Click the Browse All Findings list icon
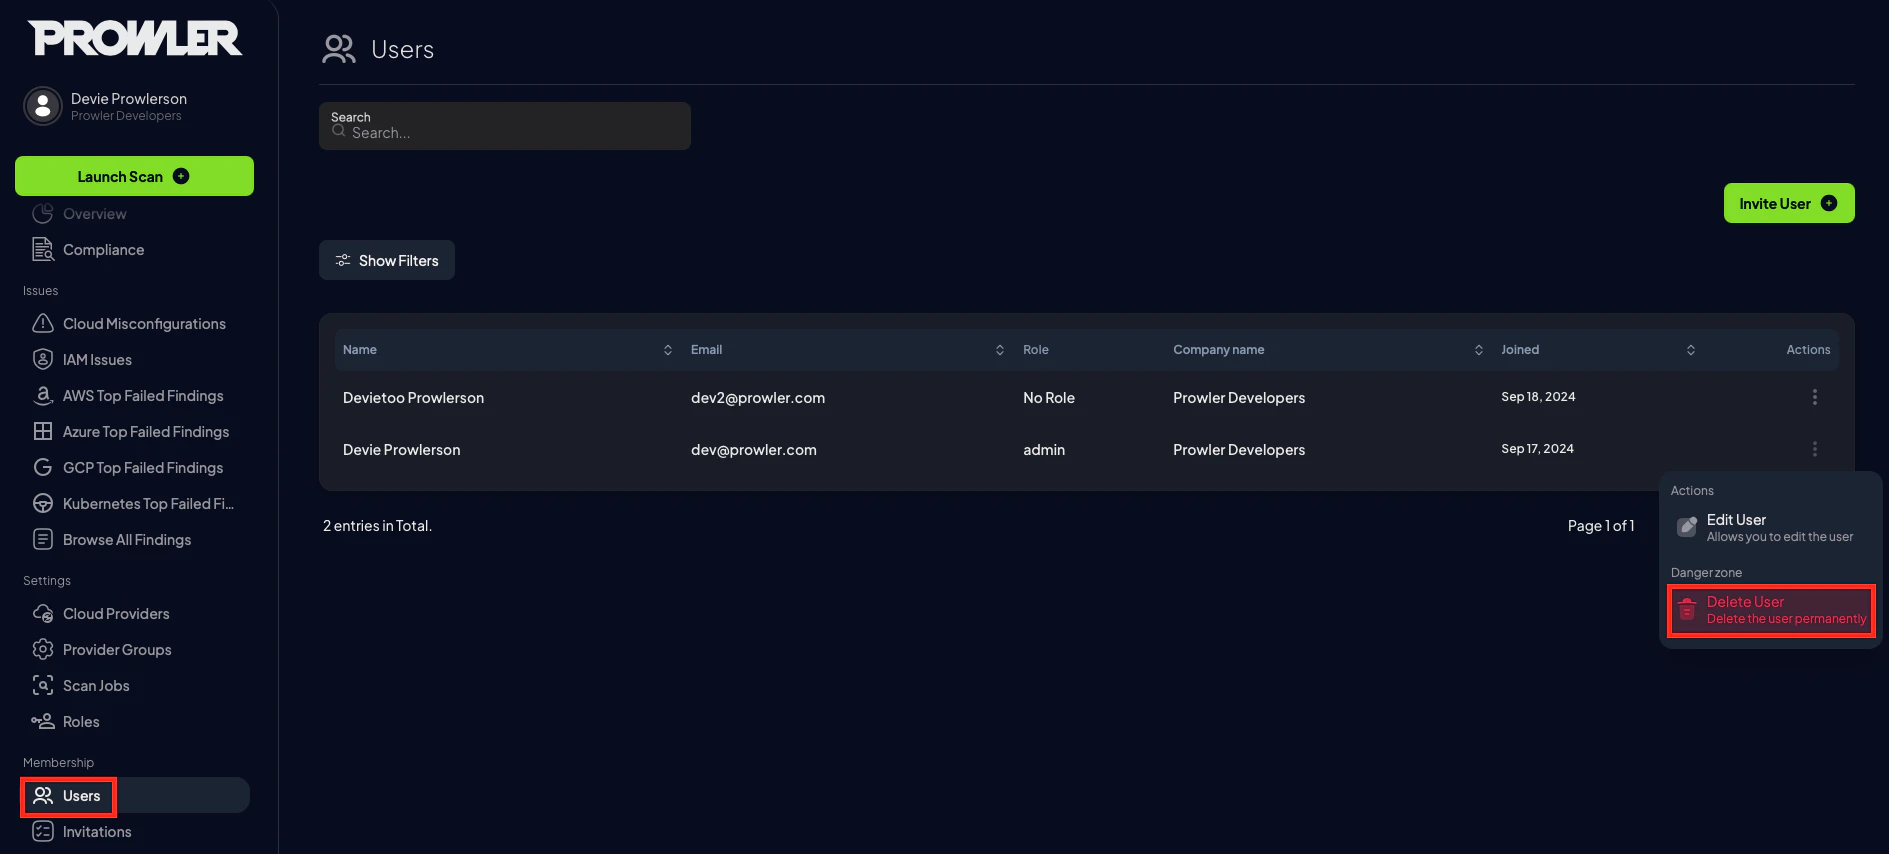 coord(43,539)
